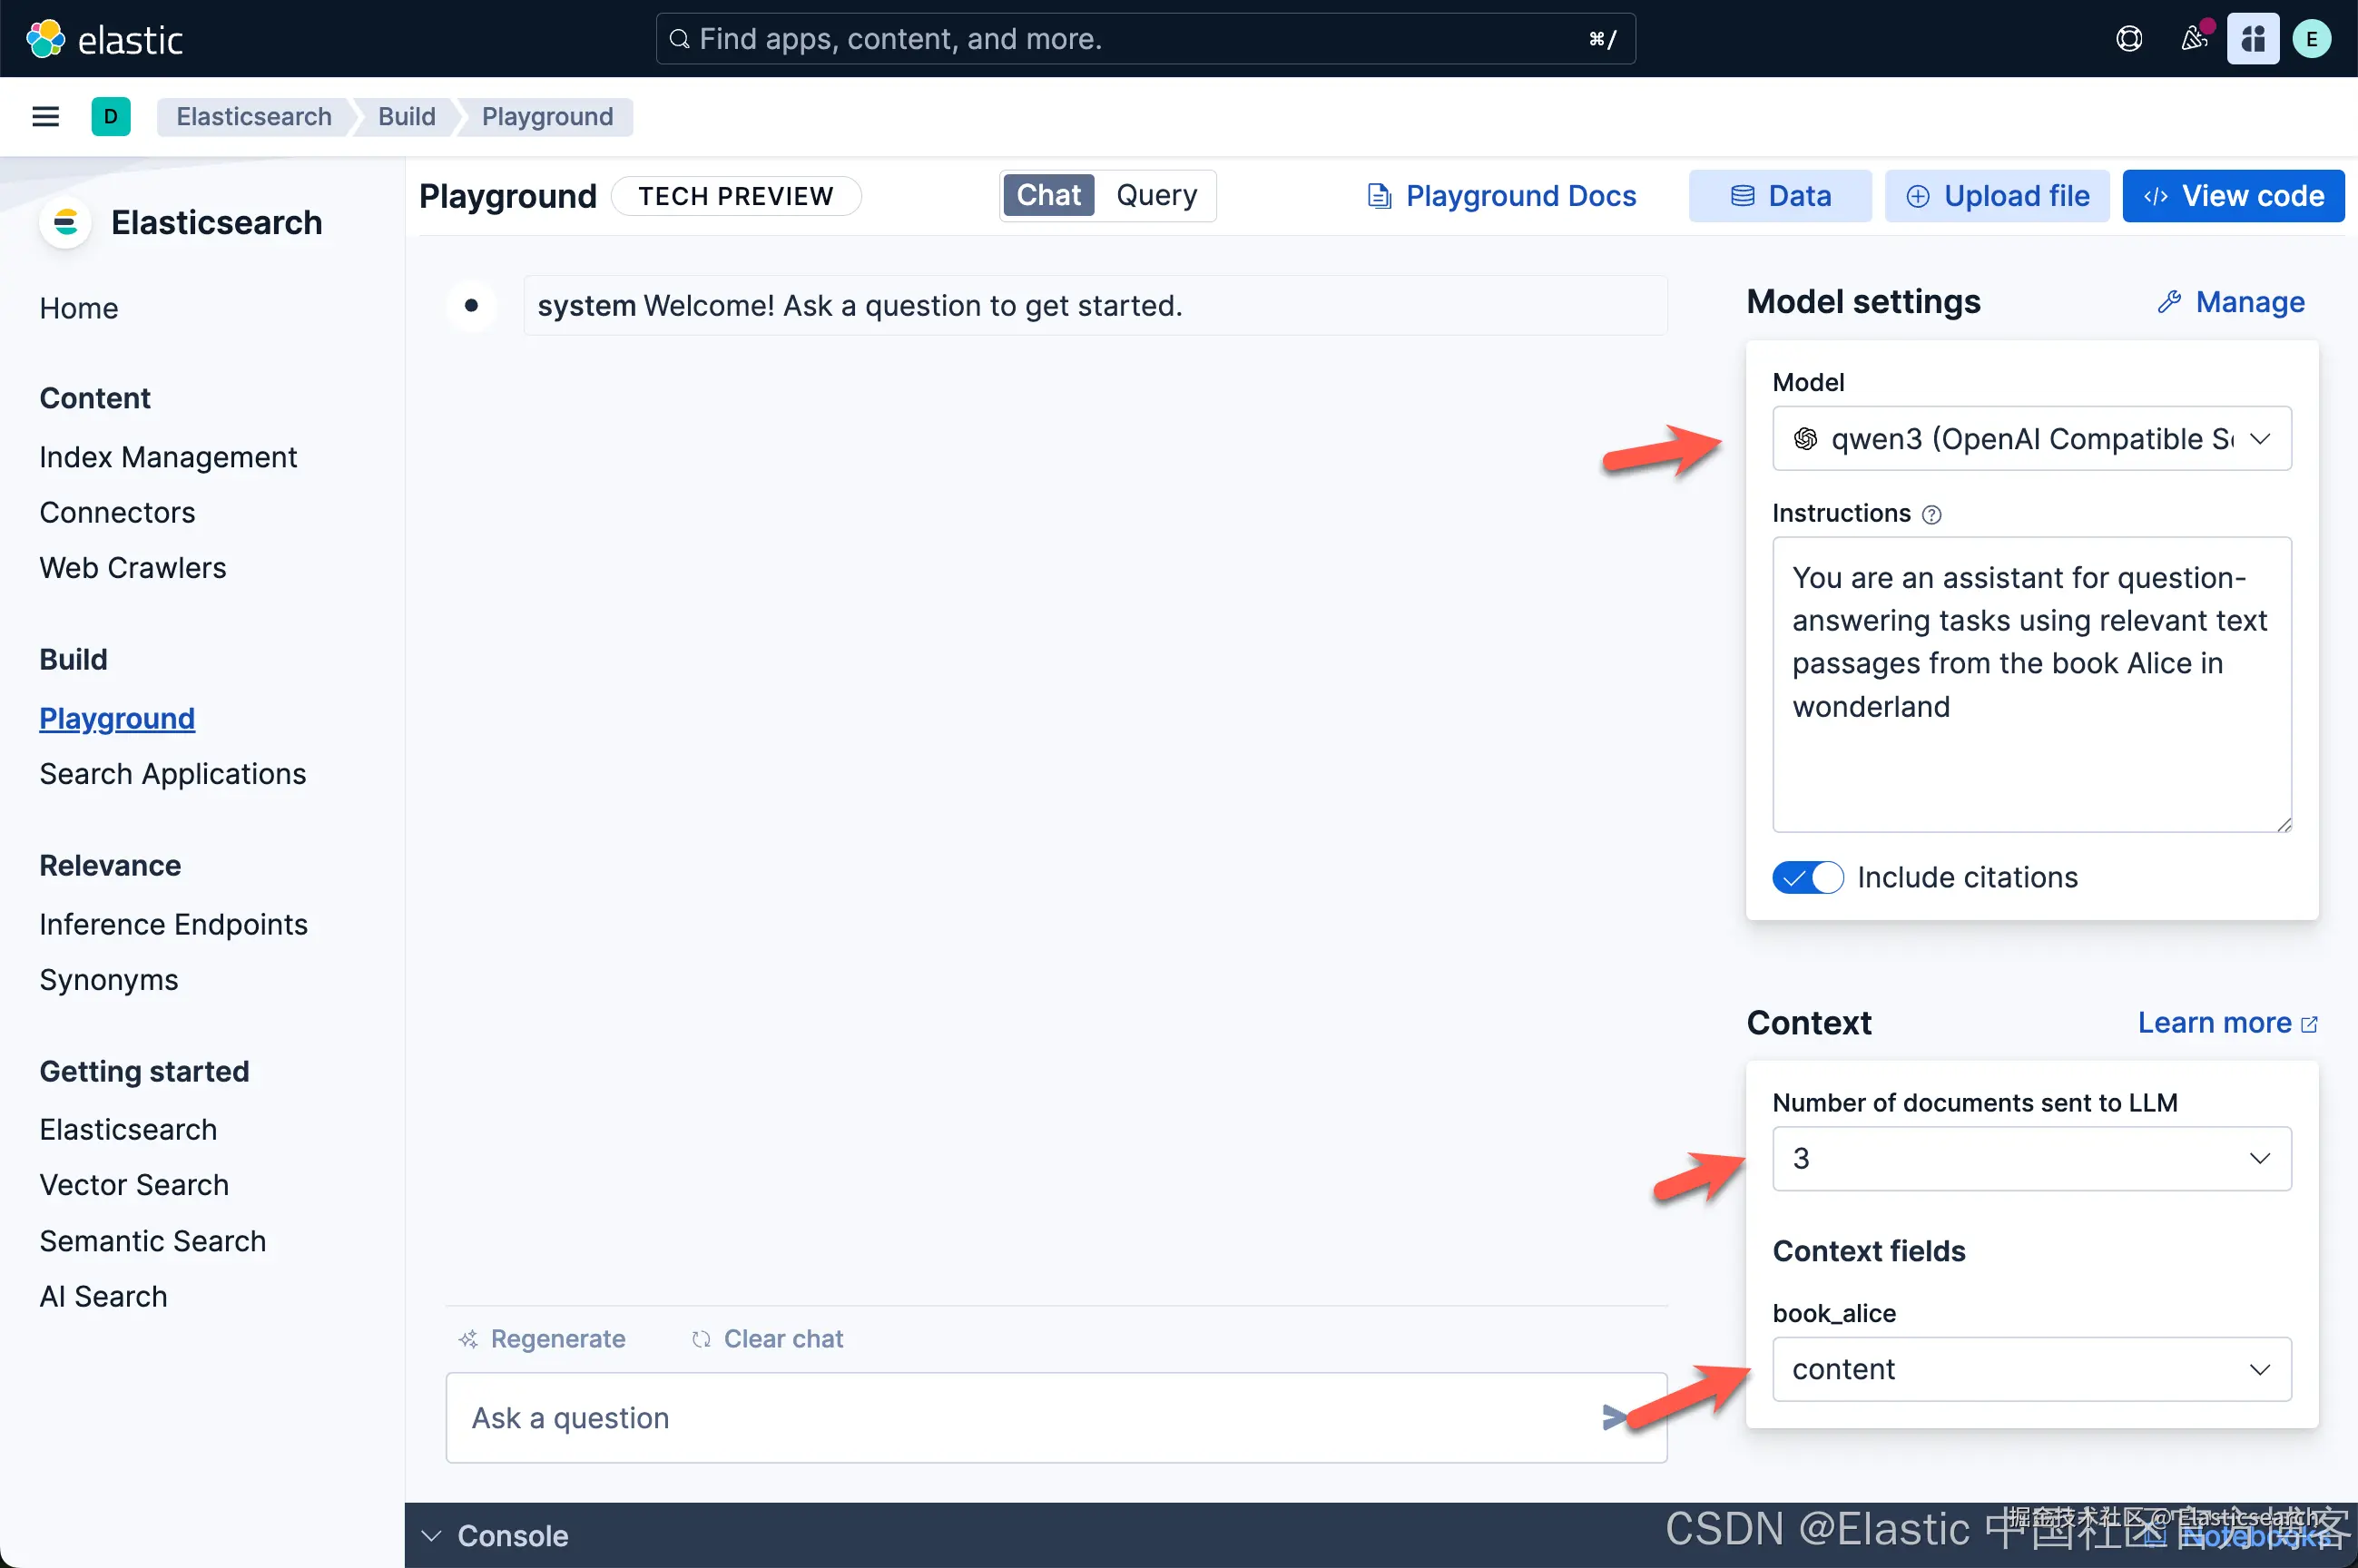Click the AI assistant header icon

[2252, 39]
